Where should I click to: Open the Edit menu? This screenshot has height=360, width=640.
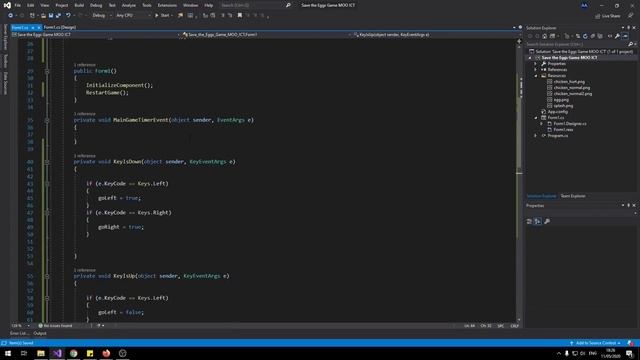click(31, 5)
